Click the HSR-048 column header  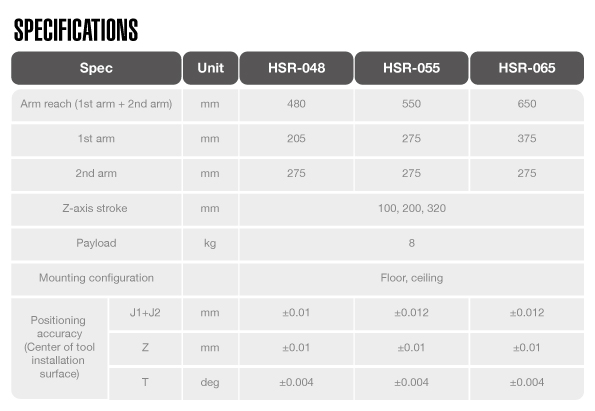[296, 68]
